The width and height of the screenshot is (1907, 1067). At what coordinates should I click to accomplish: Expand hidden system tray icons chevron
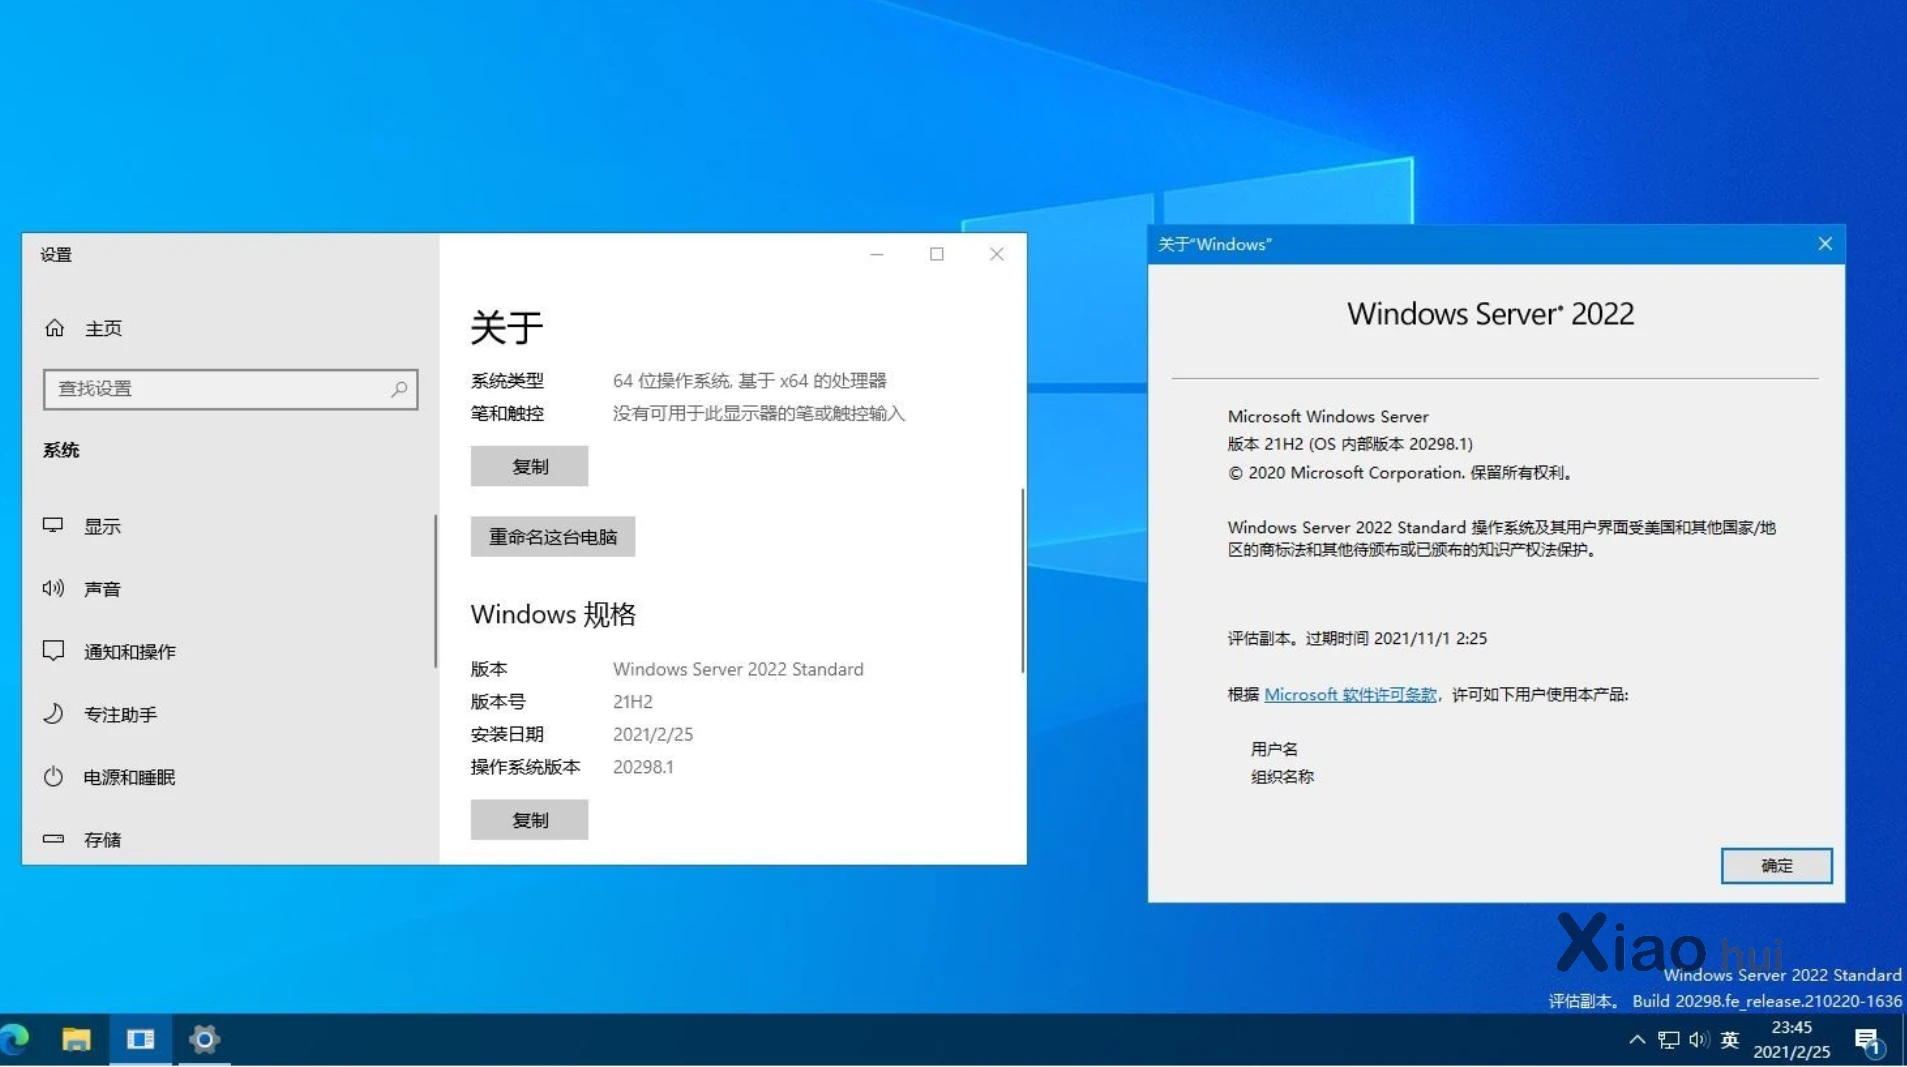1637,1040
